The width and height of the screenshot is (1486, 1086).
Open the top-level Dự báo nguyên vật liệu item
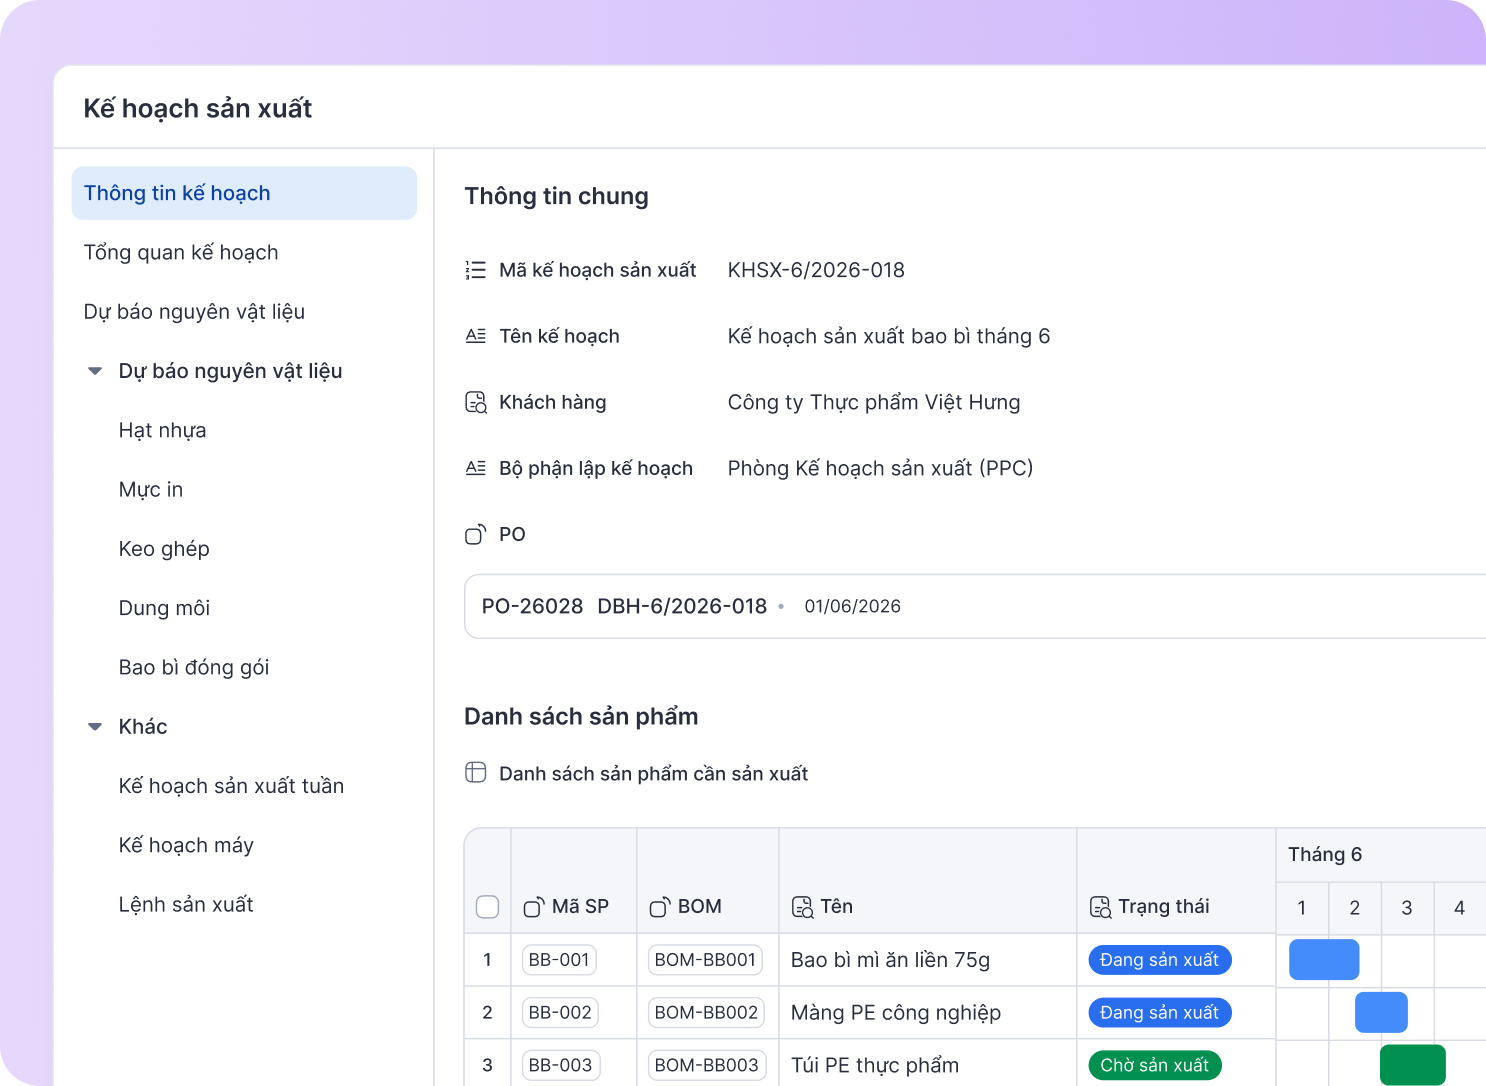[x=194, y=312]
